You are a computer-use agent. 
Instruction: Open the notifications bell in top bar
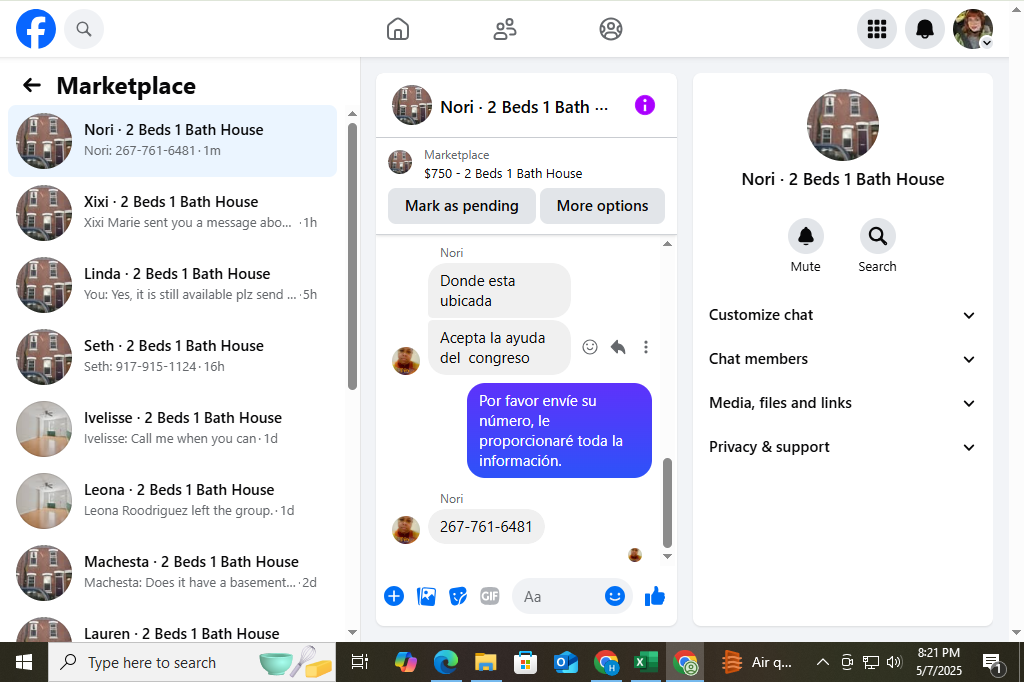(925, 29)
